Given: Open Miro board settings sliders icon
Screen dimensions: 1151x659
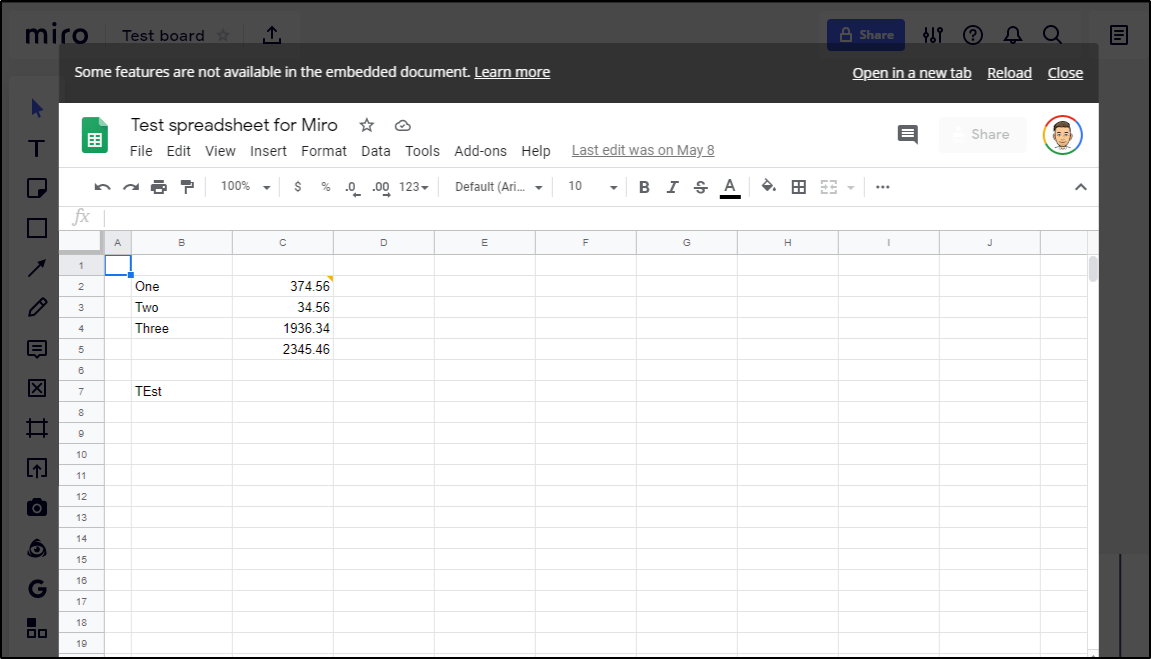Looking at the screenshot, I should 933,34.
